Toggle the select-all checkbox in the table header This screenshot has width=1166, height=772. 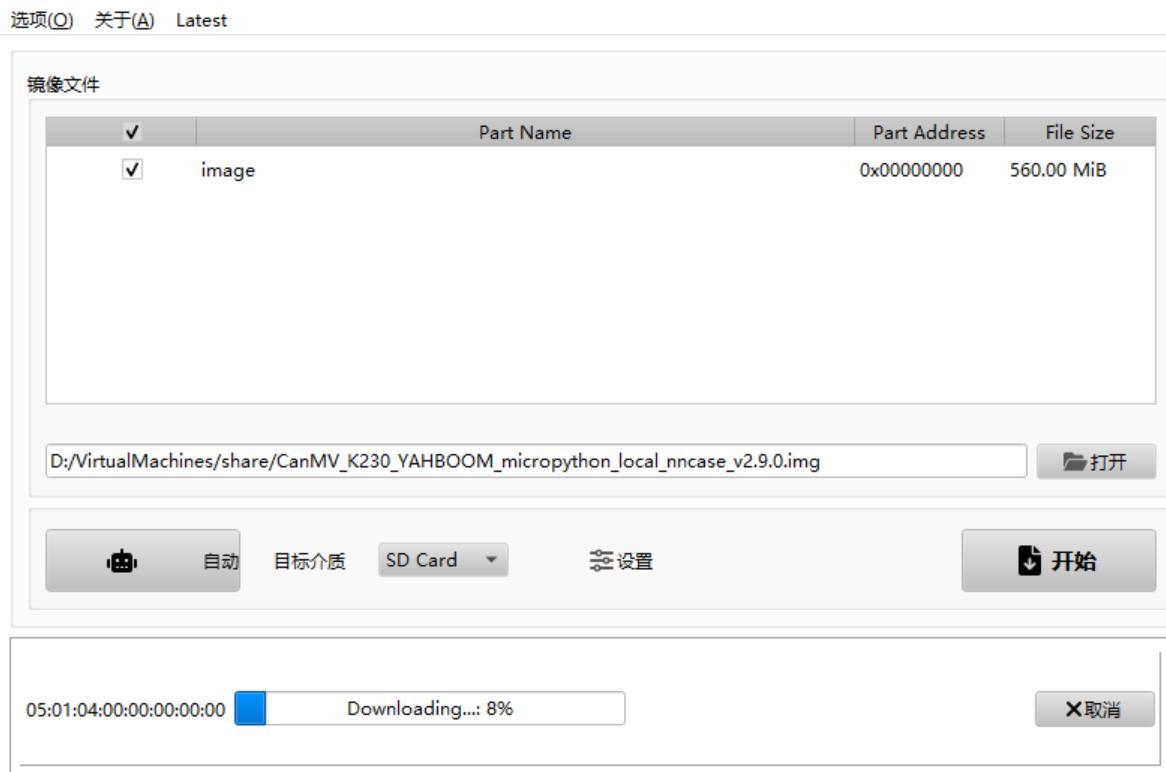click(128, 132)
